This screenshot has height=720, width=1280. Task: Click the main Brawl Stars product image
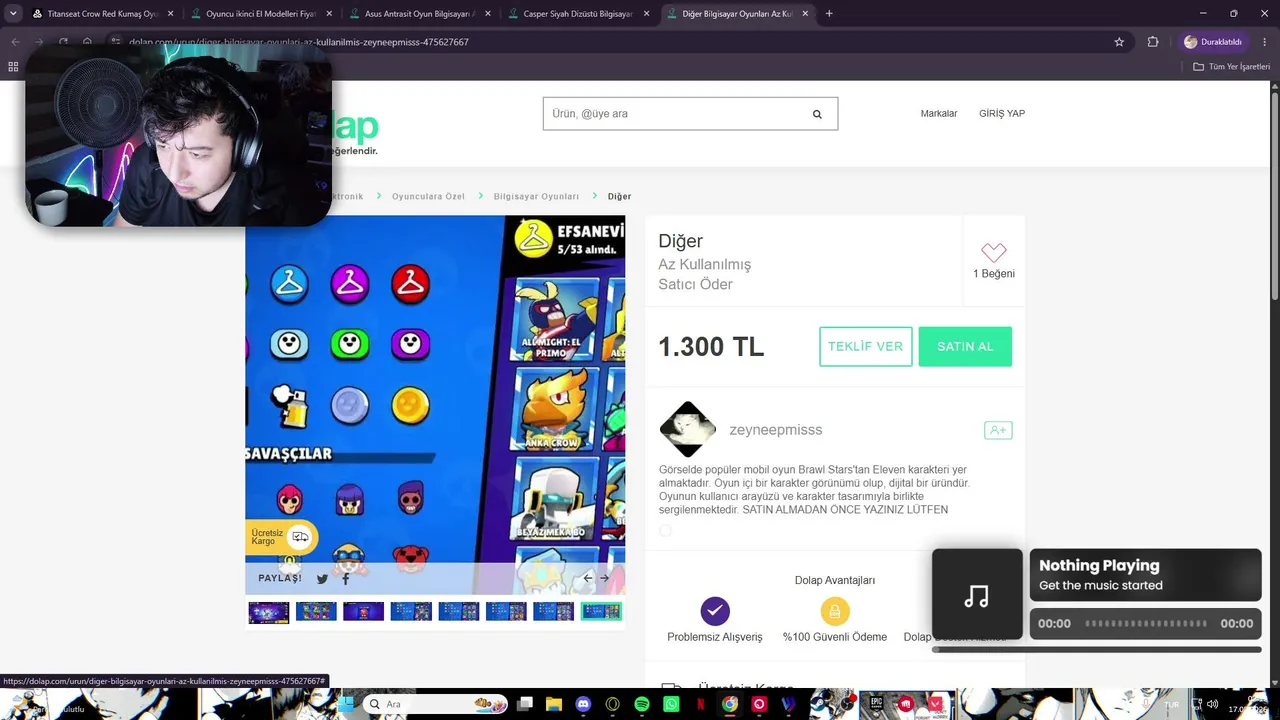(x=435, y=405)
